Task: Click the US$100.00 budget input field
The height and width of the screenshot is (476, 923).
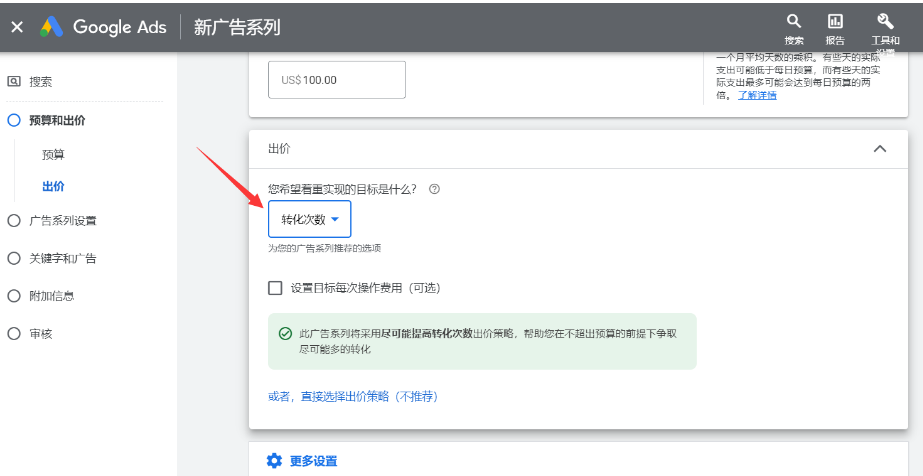Action: tap(337, 80)
